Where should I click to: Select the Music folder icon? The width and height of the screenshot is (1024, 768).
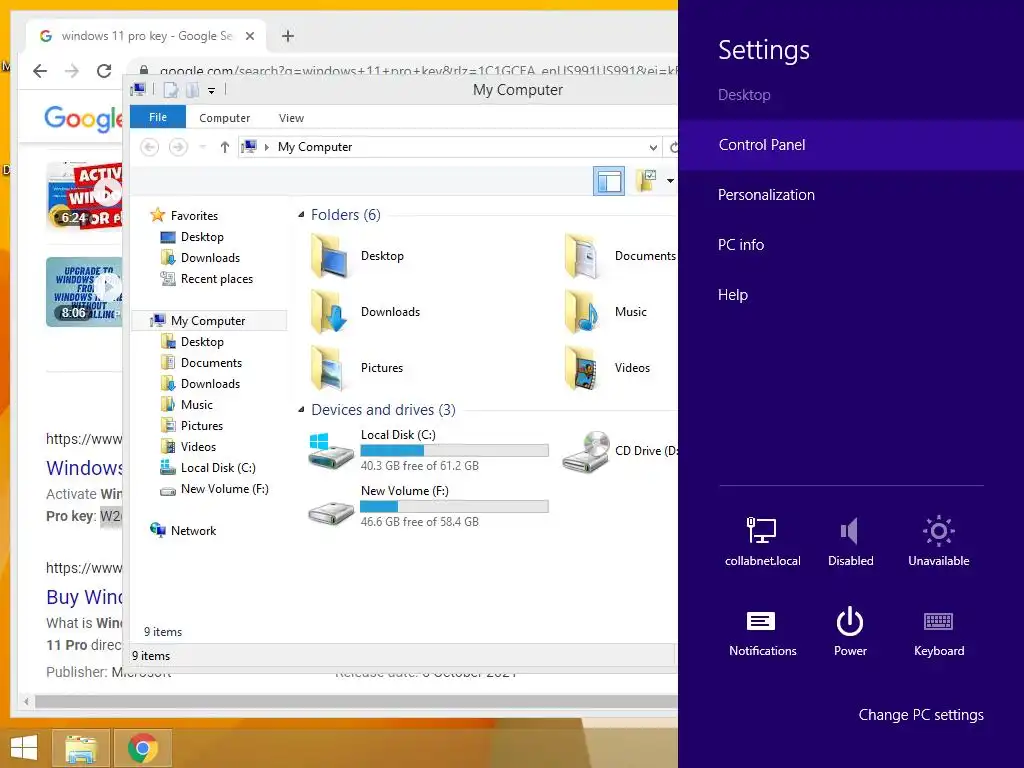click(582, 312)
